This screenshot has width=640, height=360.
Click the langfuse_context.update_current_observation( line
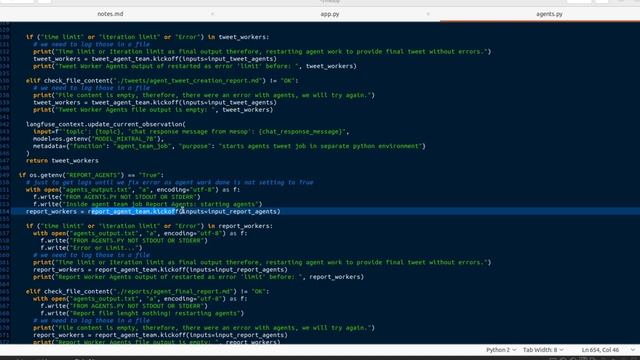pyautogui.click(x=106, y=124)
